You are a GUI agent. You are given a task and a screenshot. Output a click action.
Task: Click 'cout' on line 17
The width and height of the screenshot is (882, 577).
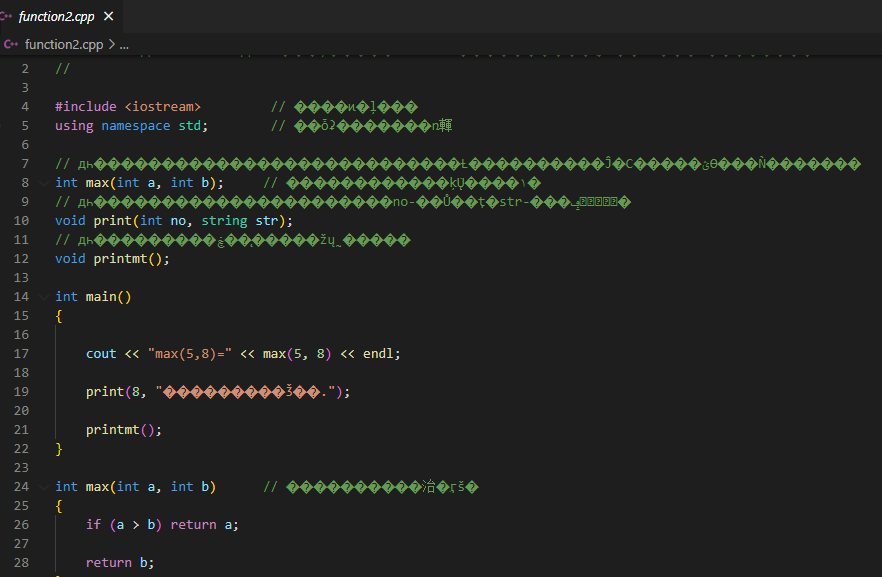tap(101, 354)
